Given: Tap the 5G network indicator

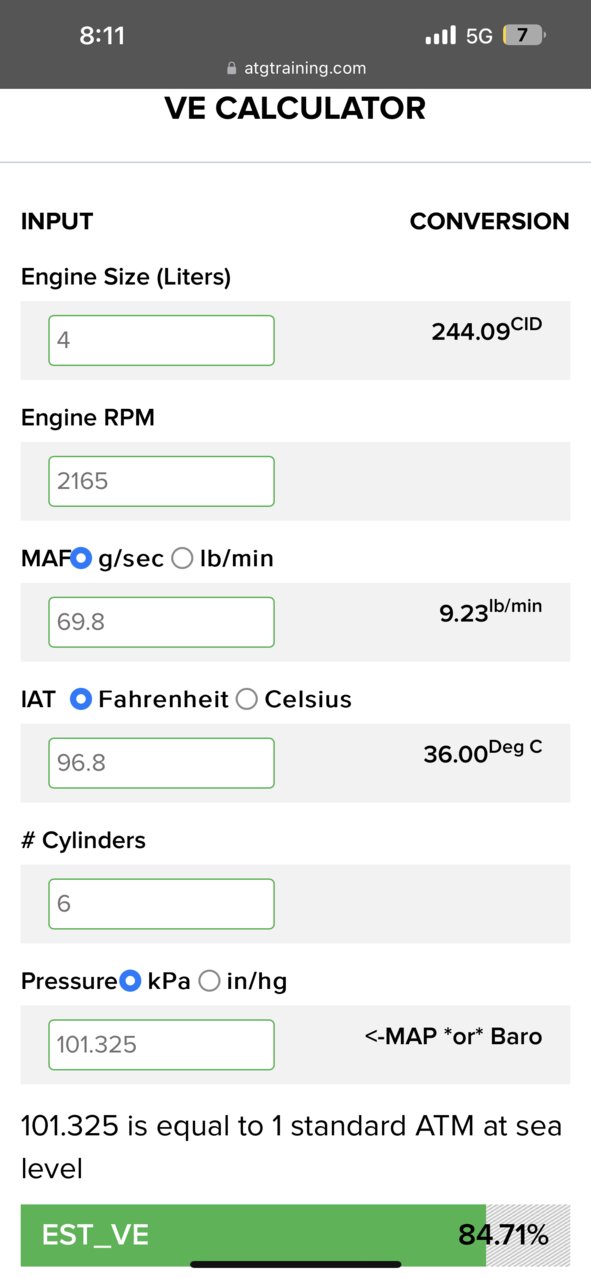Looking at the screenshot, I should pos(480,36).
